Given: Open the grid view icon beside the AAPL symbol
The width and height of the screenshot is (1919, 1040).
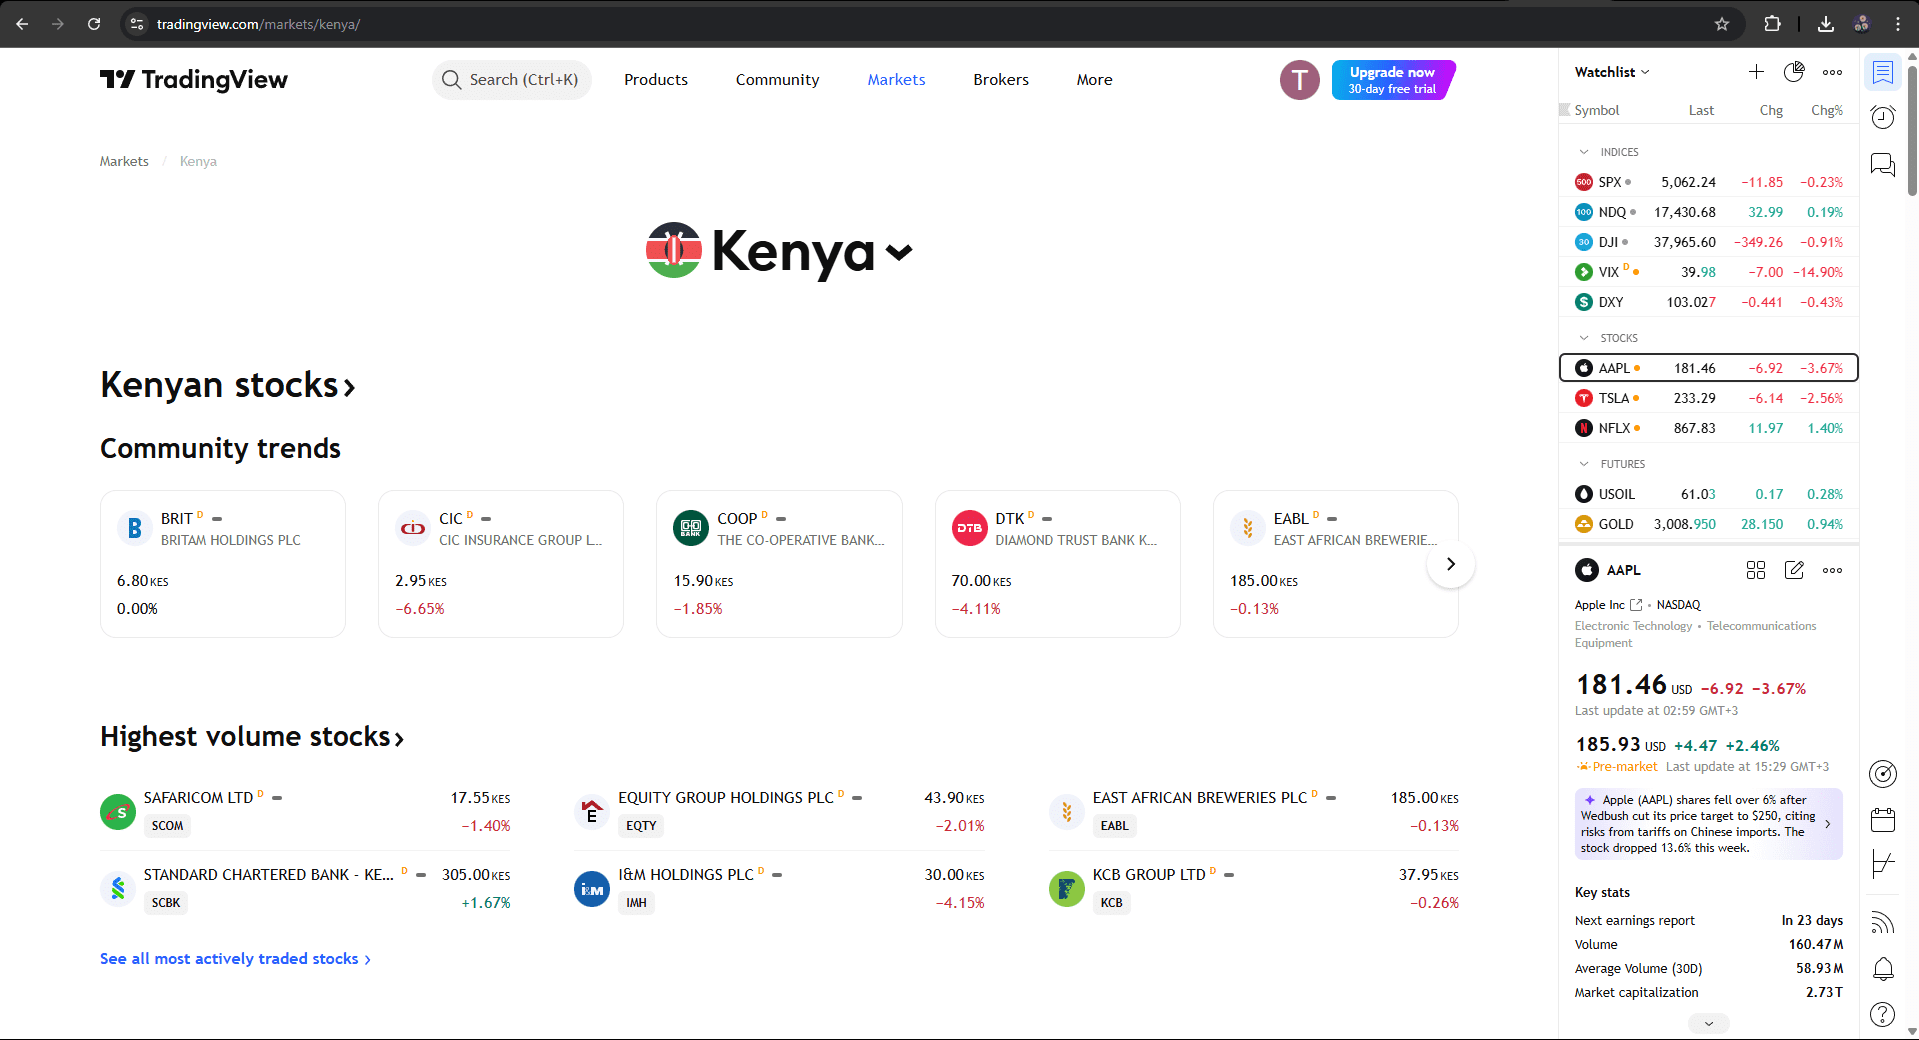Looking at the screenshot, I should coord(1756,570).
